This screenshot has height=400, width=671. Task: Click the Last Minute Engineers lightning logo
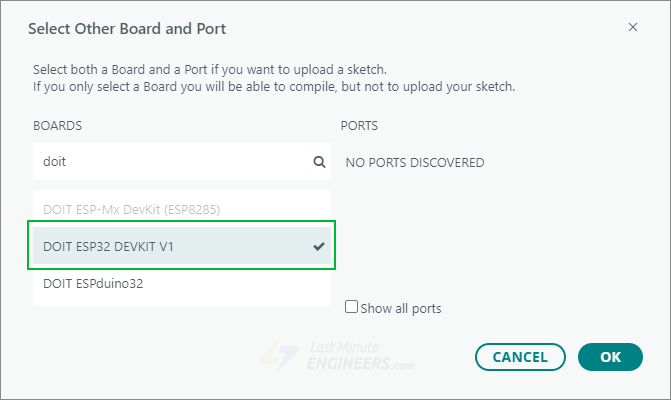pyautogui.click(x=271, y=356)
